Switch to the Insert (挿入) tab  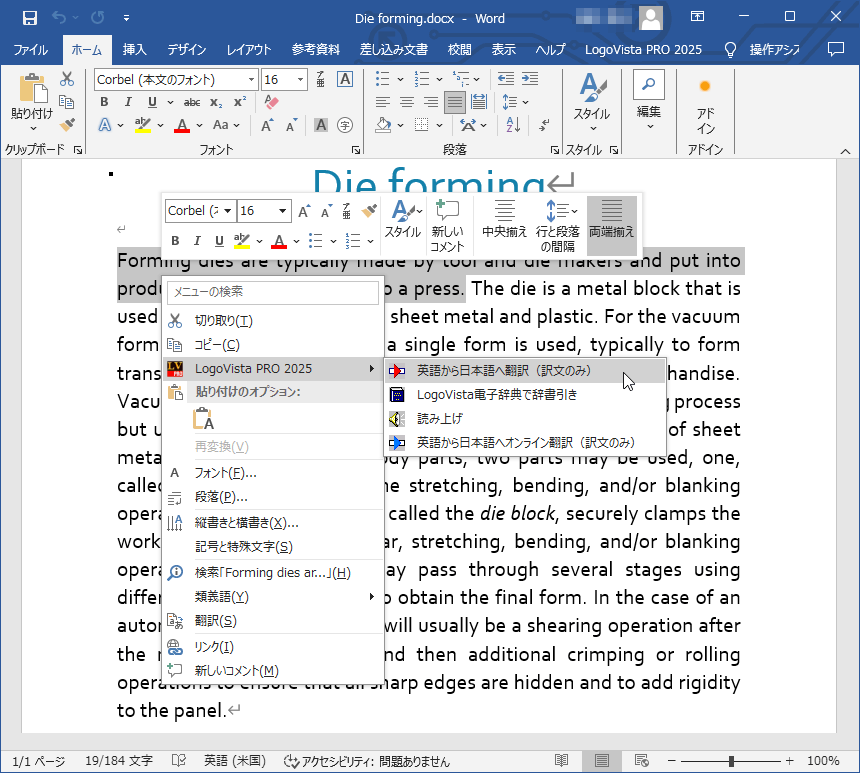pos(134,50)
